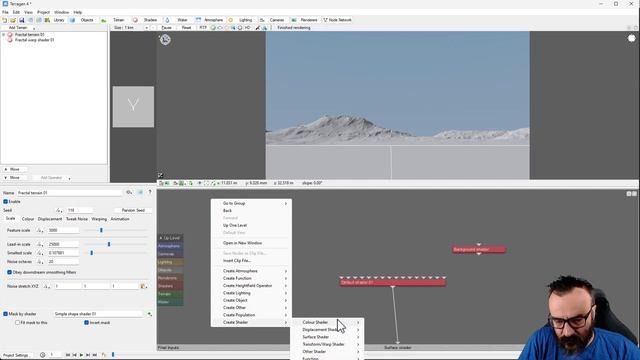Viewport: 640px width, 360px height.
Task: Toggle HD preview mode
Action: (x=247, y=28)
